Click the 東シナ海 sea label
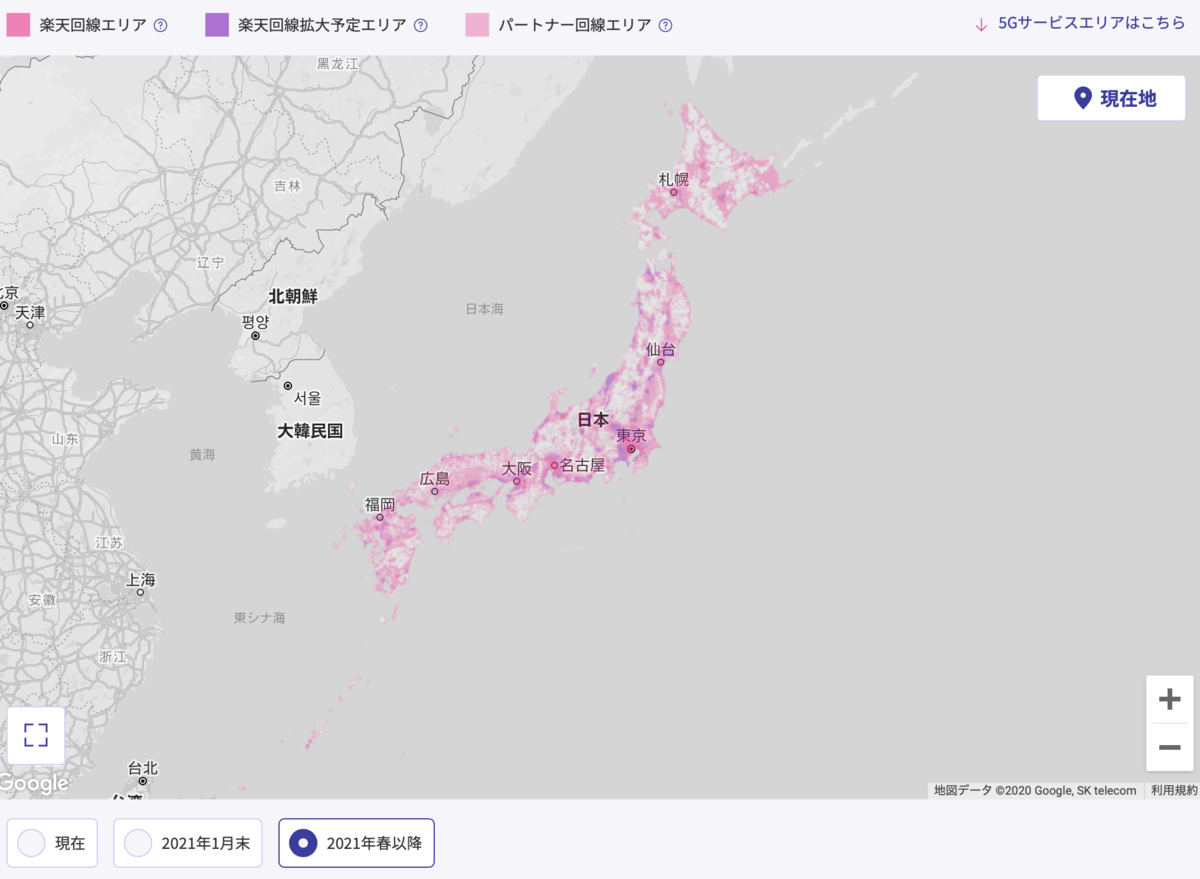Image resolution: width=1200 pixels, height=879 pixels. click(x=260, y=618)
